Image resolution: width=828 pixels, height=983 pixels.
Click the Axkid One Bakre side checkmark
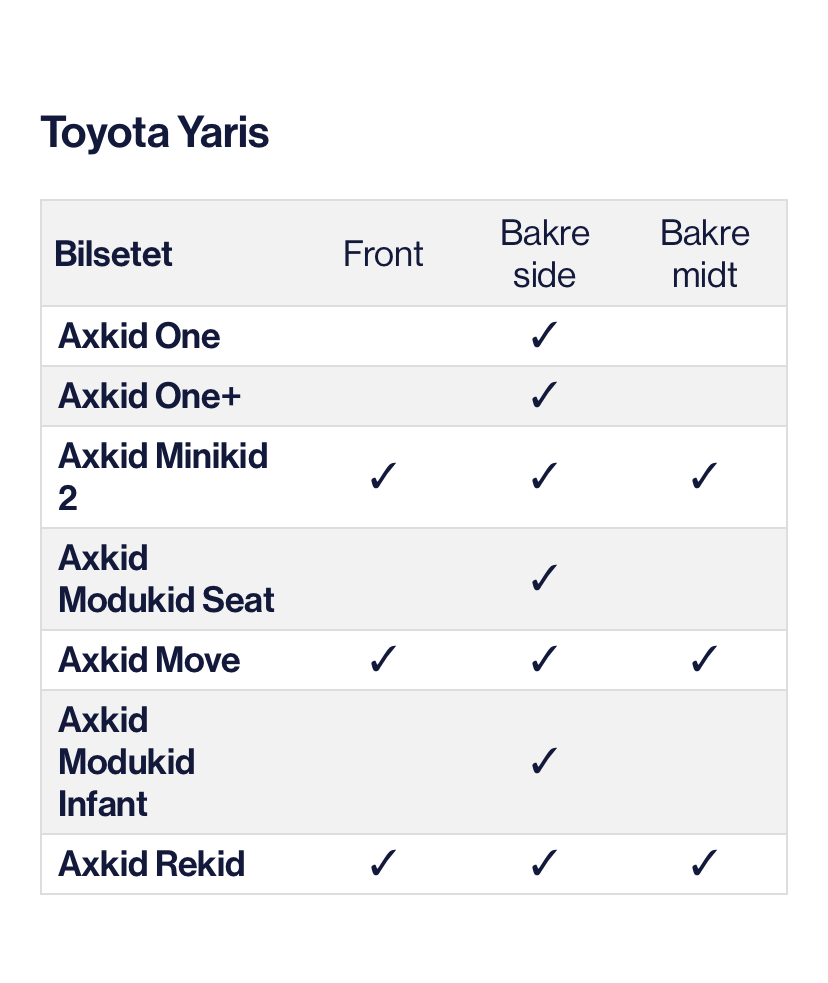pyautogui.click(x=543, y=335)
